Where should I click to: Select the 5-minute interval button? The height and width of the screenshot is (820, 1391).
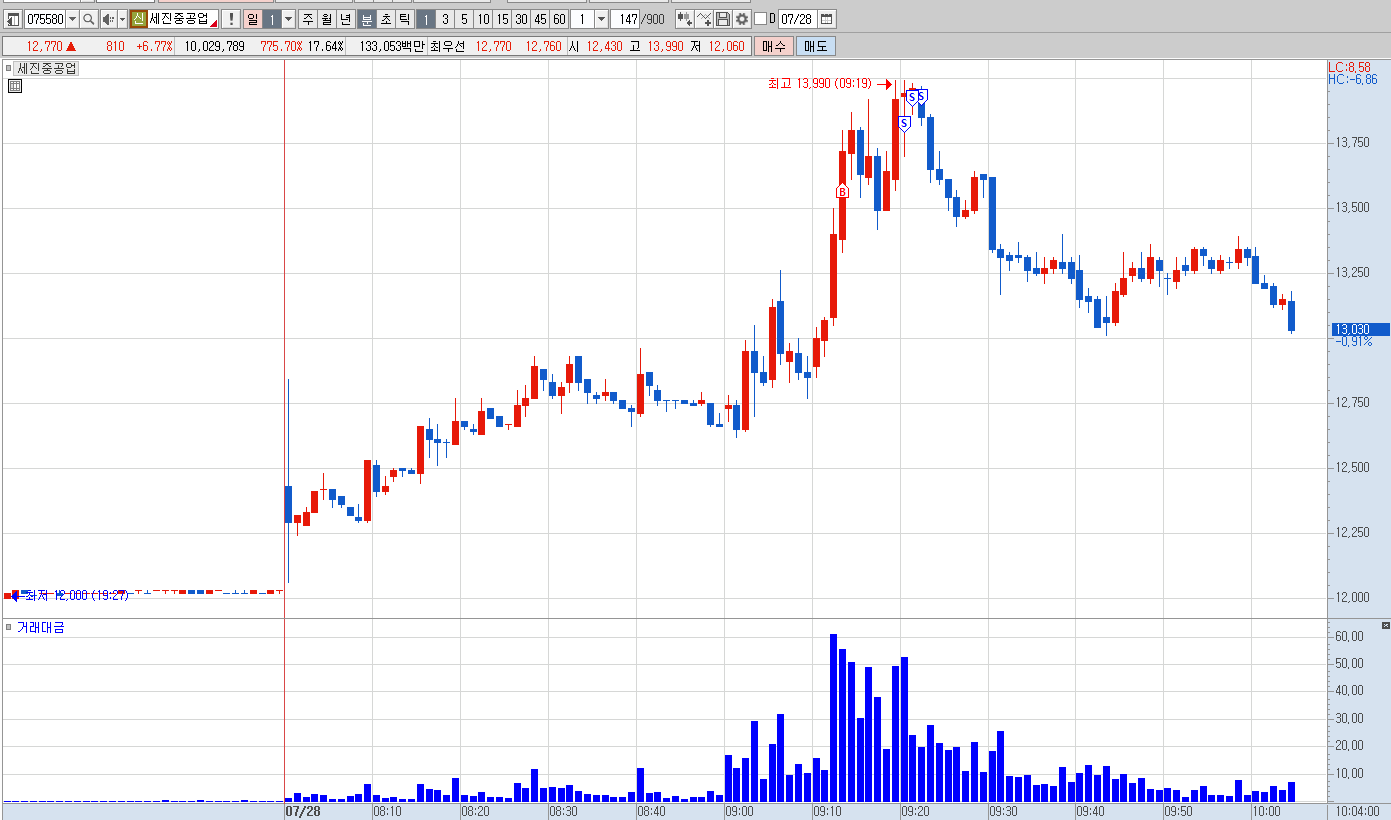point(464,19)
